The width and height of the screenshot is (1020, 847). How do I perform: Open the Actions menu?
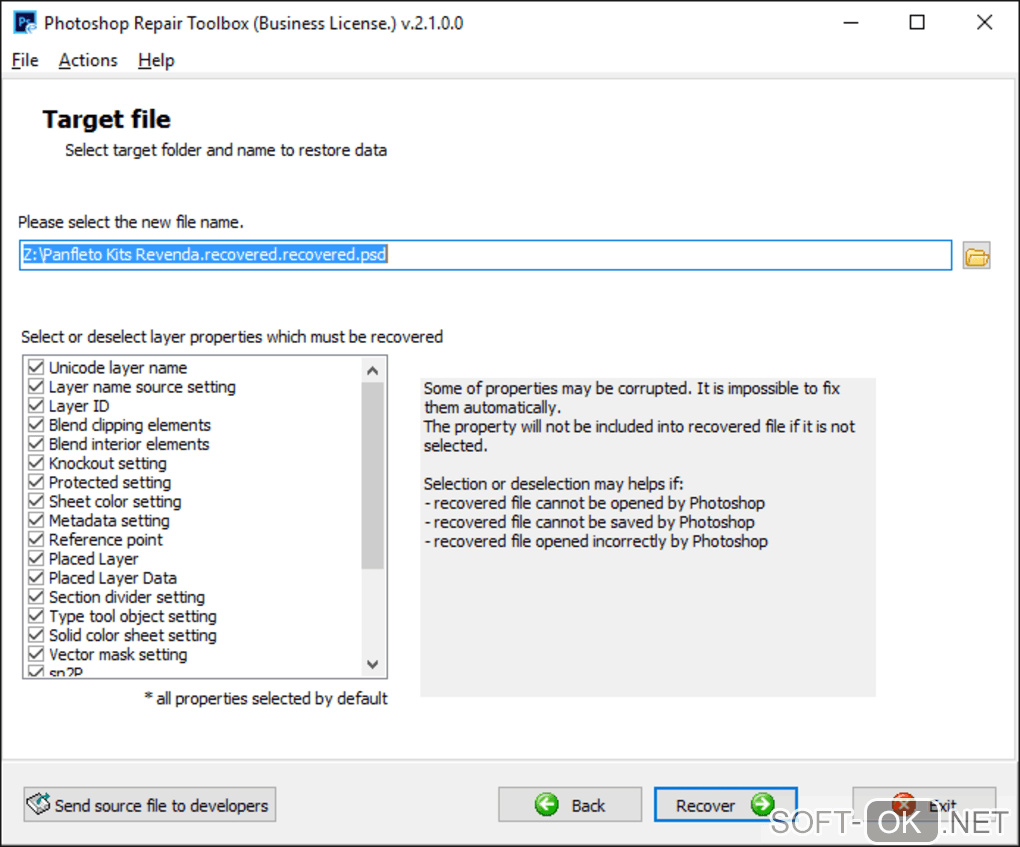(x=88, y=60)
